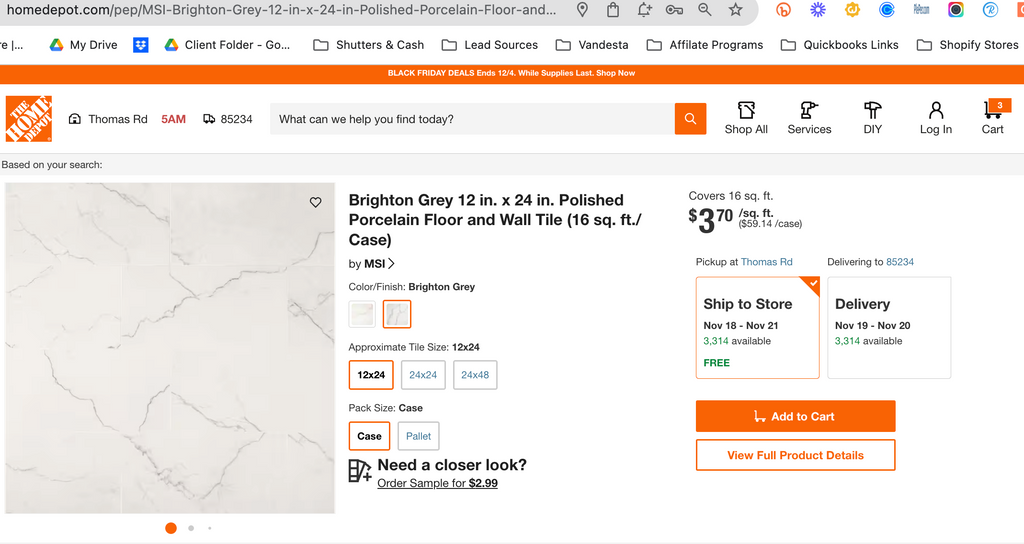Image resolution: width=1024 pixels, height=544 pixels.
Task: Click the Black Friday Deals banner
Action: 511,73
